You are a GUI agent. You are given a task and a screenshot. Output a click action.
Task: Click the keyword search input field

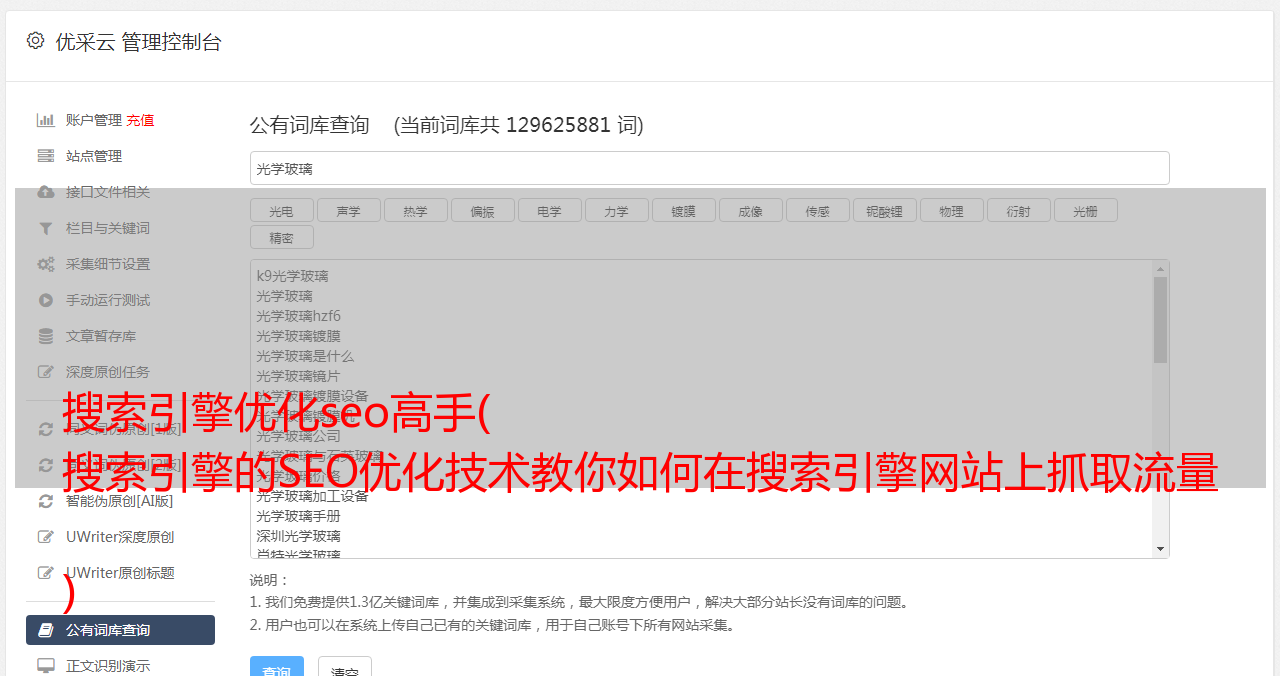coord(709,168)
